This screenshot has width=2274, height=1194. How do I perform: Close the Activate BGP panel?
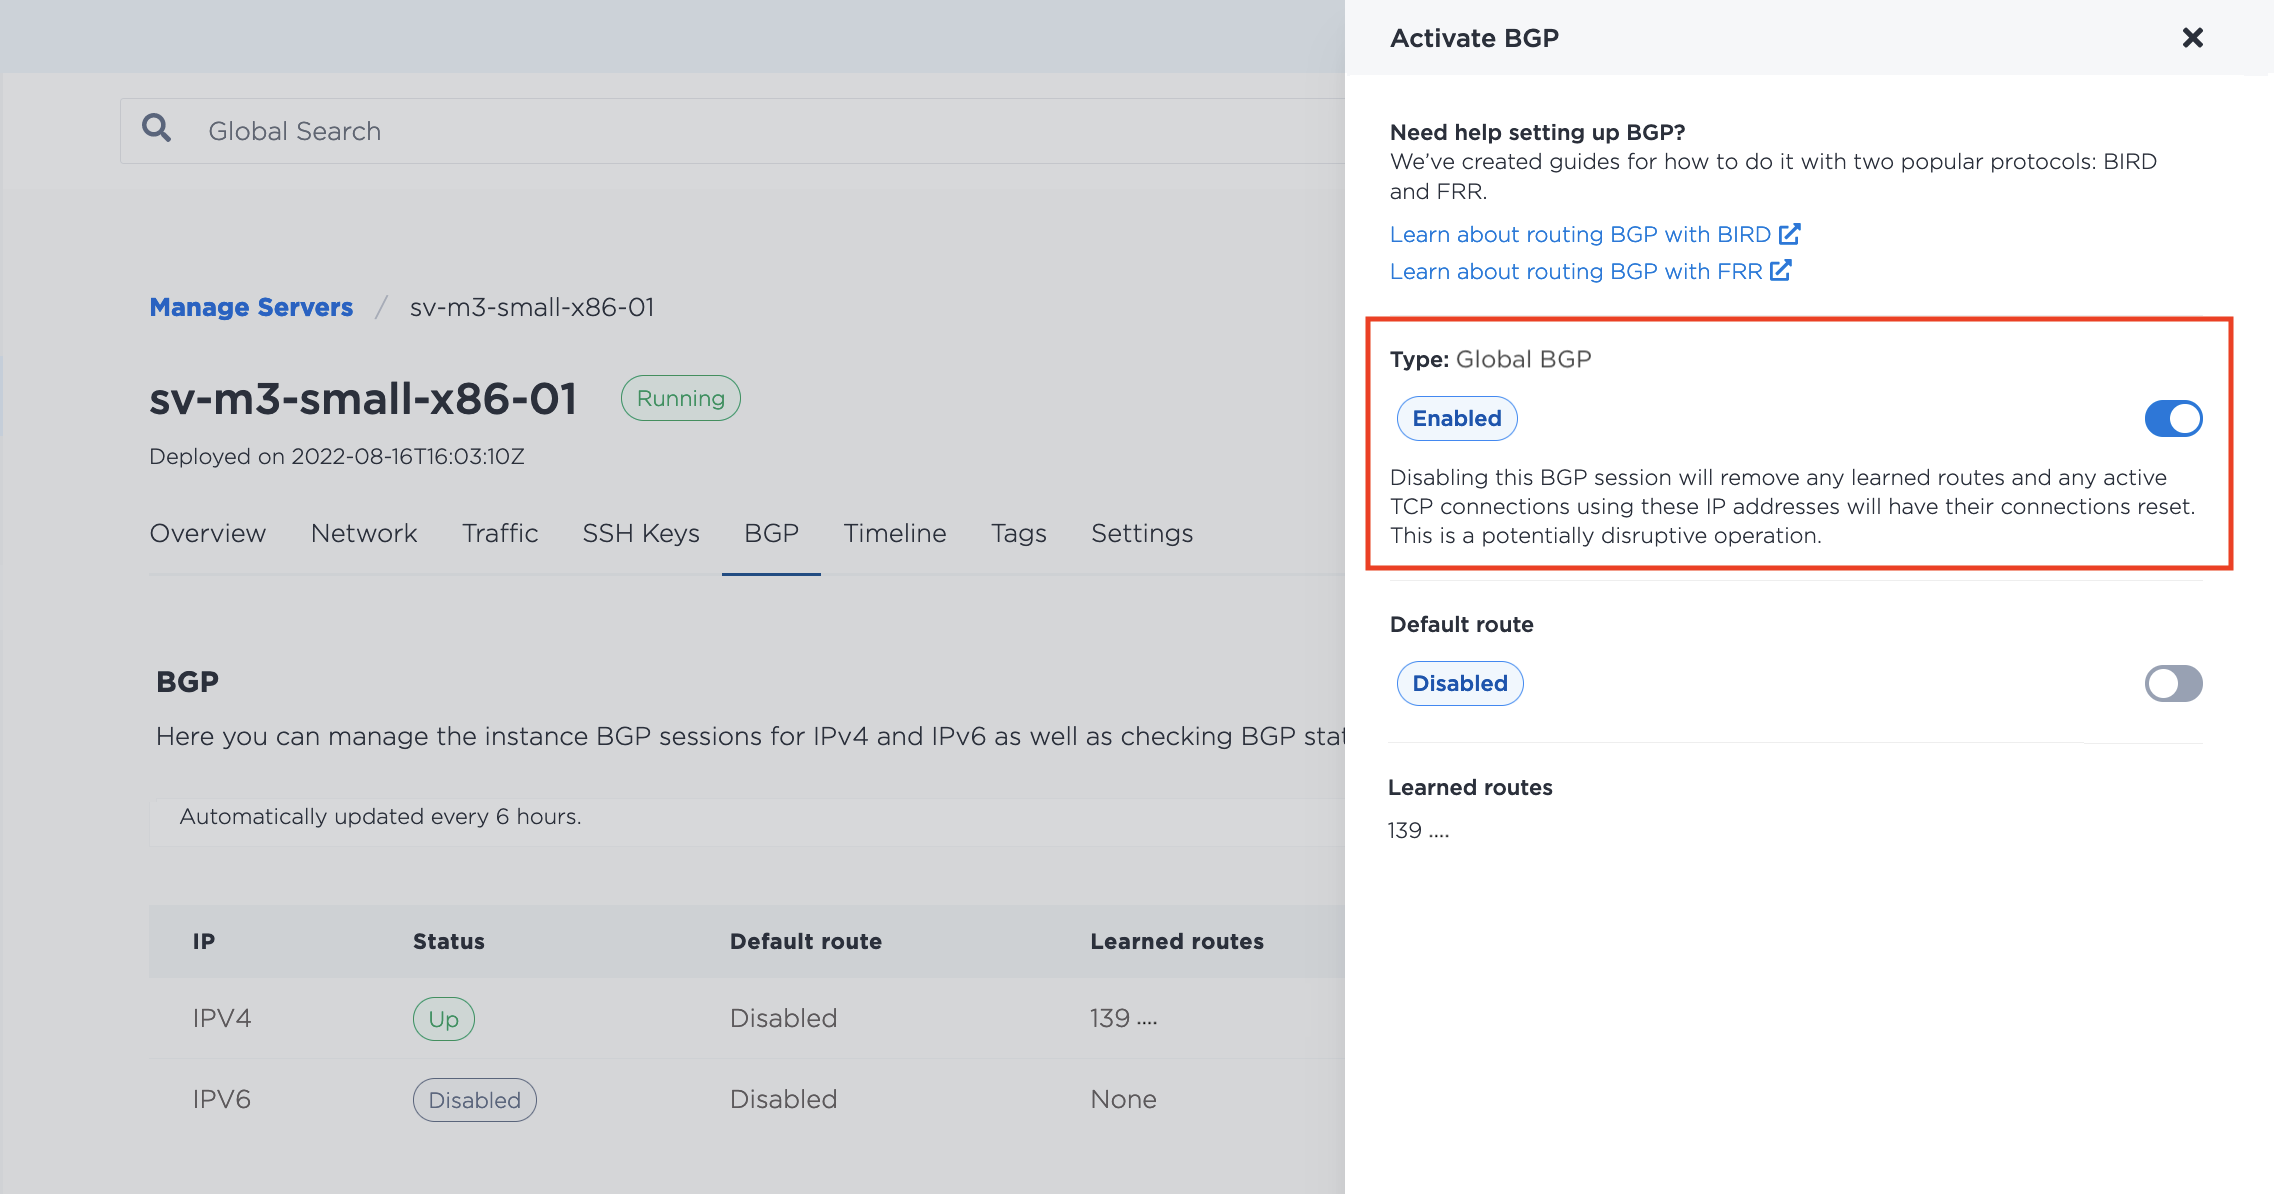pyautogui.click(x=2192, y=38)
